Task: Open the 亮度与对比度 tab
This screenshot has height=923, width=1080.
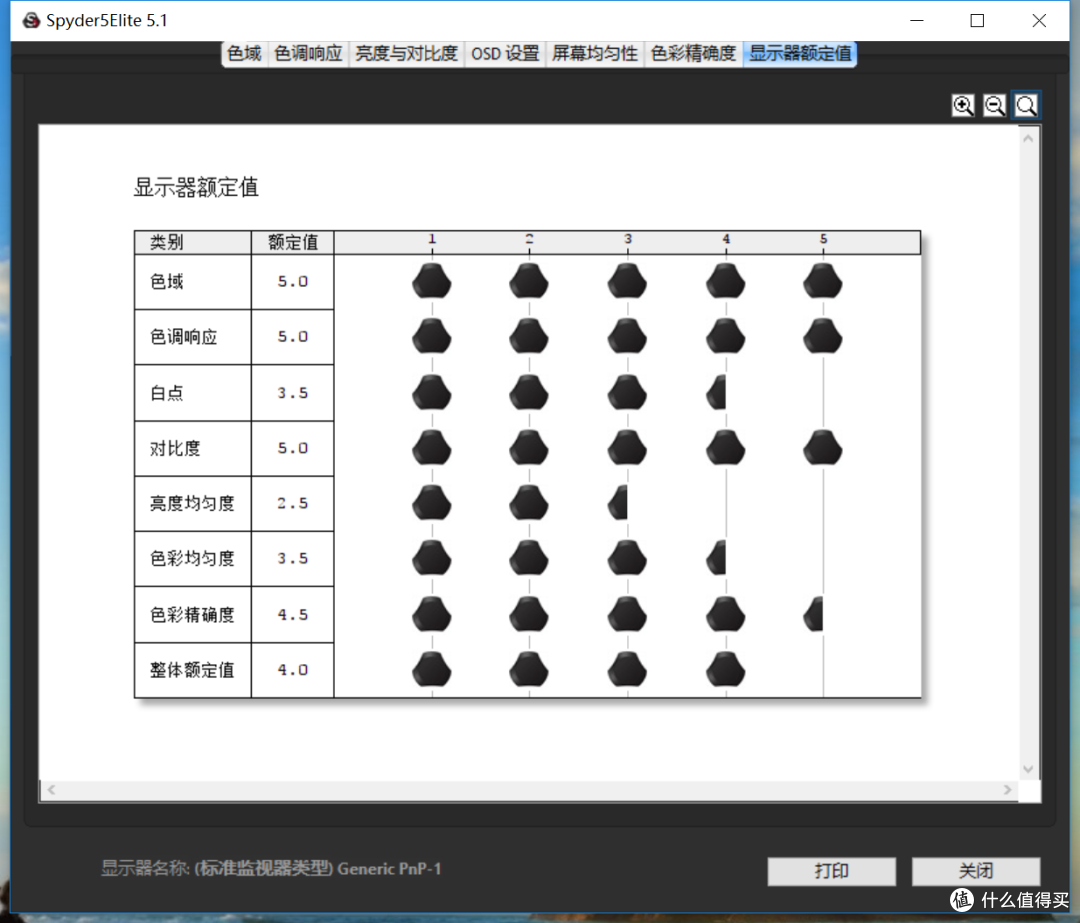Action: tap(406, 54)
